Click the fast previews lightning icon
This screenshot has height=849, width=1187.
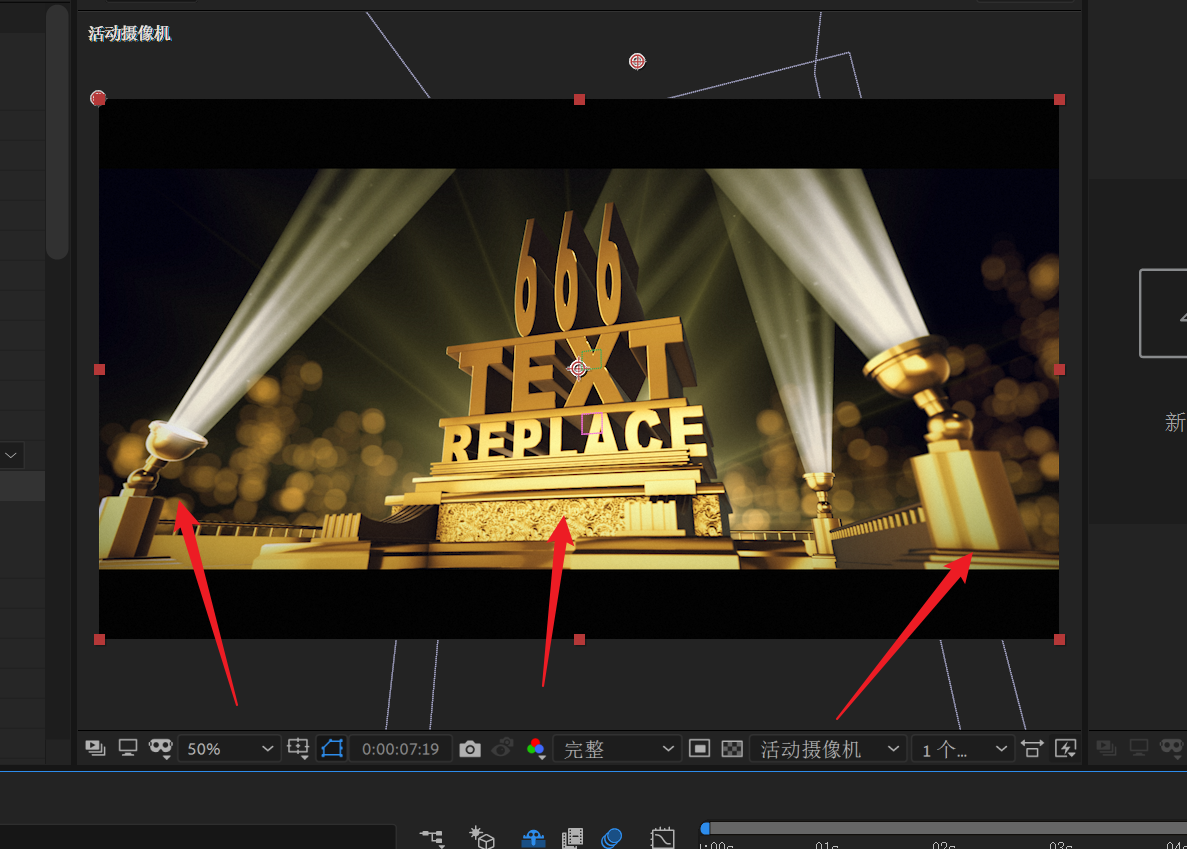point(1065,749)
